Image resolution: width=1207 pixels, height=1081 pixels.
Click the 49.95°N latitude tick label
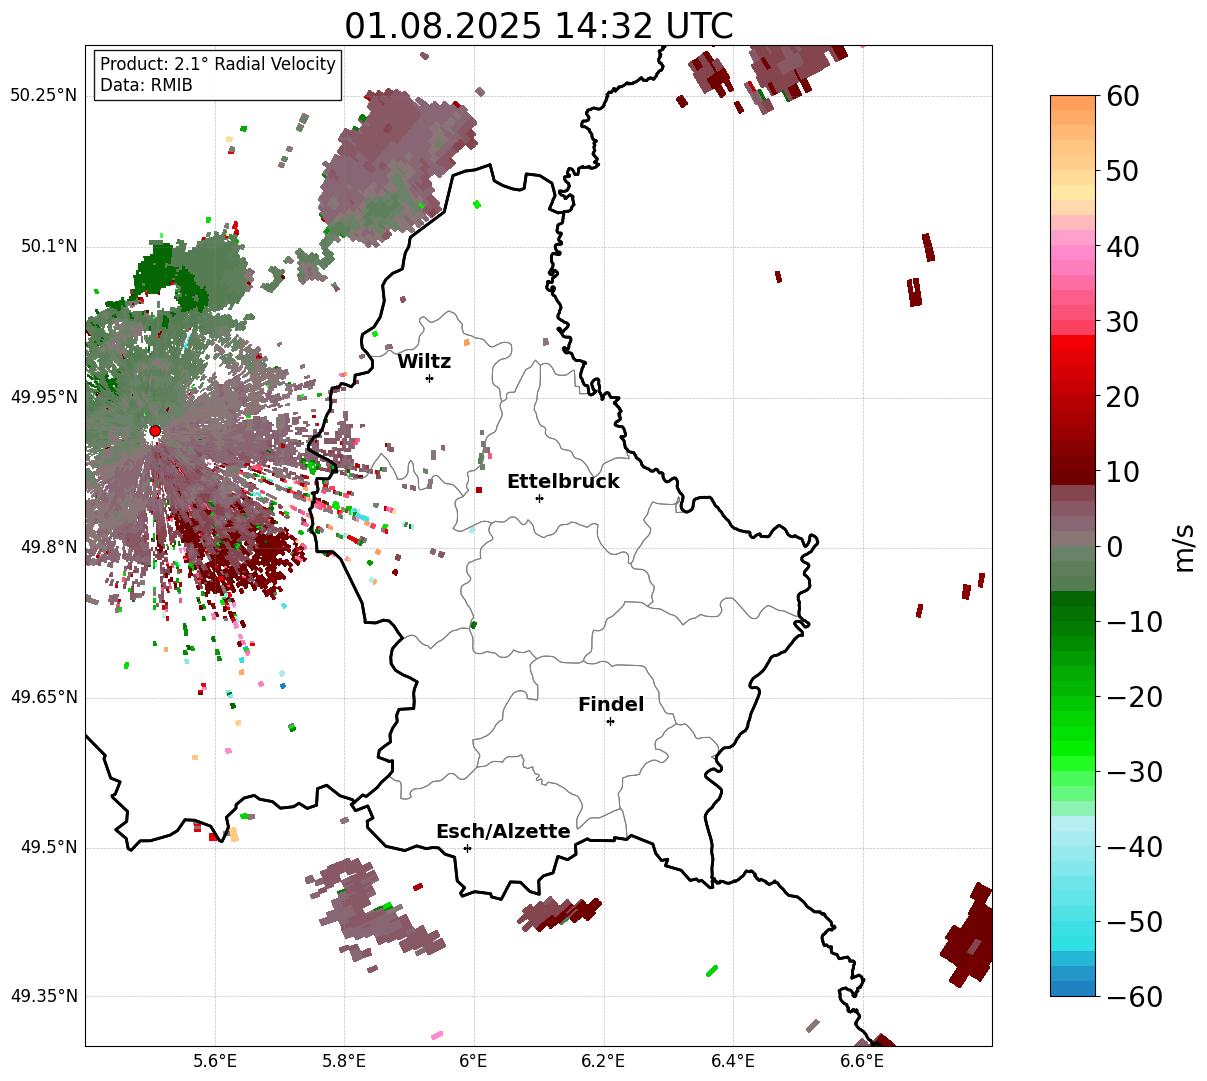pyautogui.click(x=44, y=397)
